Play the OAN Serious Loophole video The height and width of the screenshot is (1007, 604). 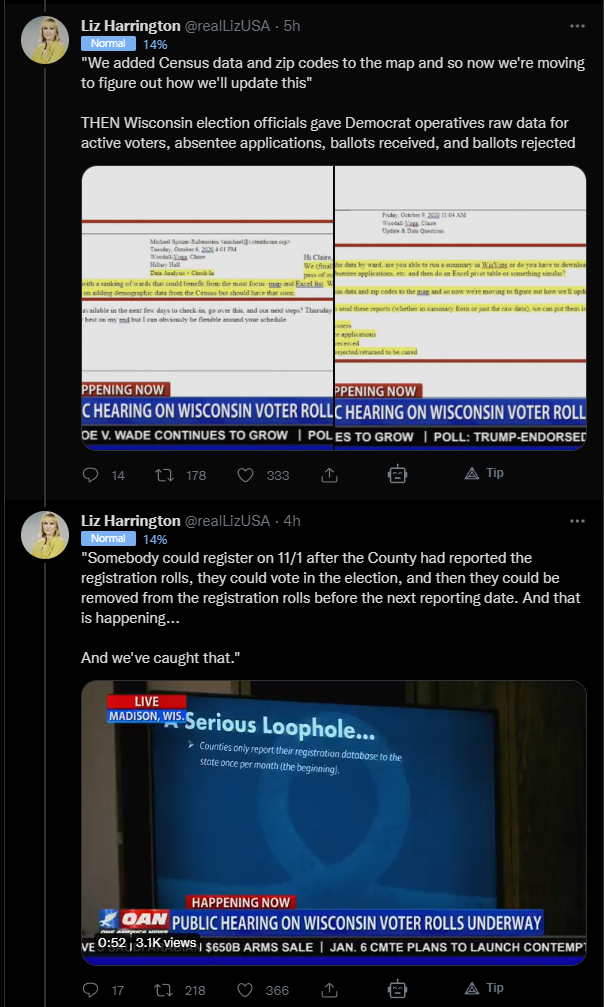[x=334, y=823]
